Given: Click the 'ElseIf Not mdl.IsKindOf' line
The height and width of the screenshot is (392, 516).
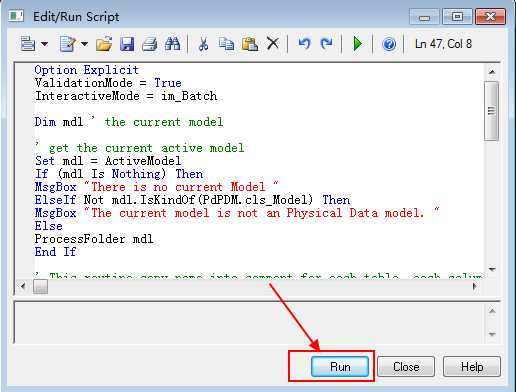Looking at the screenshot, I should pyautogui.click(x=192, y=200).
